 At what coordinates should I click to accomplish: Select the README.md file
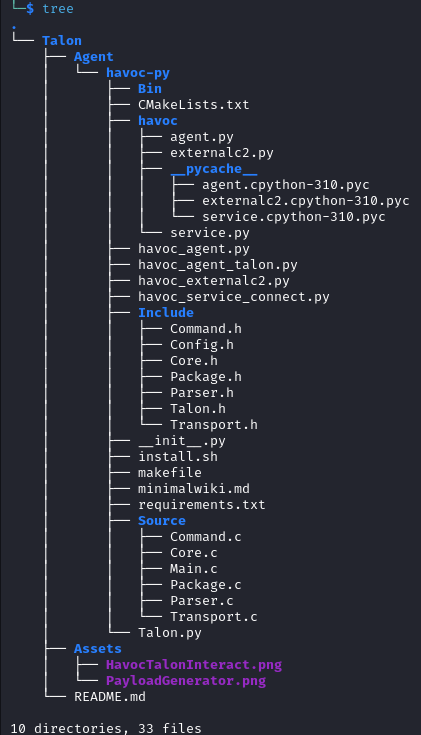(110, 697)
